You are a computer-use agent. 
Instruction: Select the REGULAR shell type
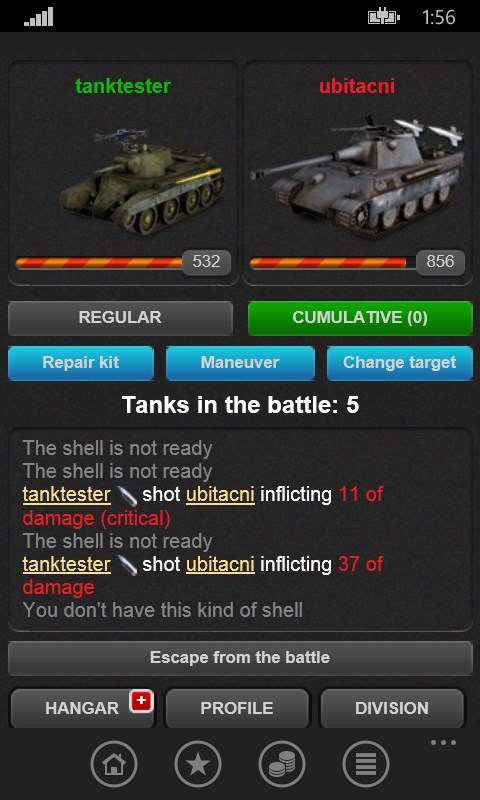(120, 318)
